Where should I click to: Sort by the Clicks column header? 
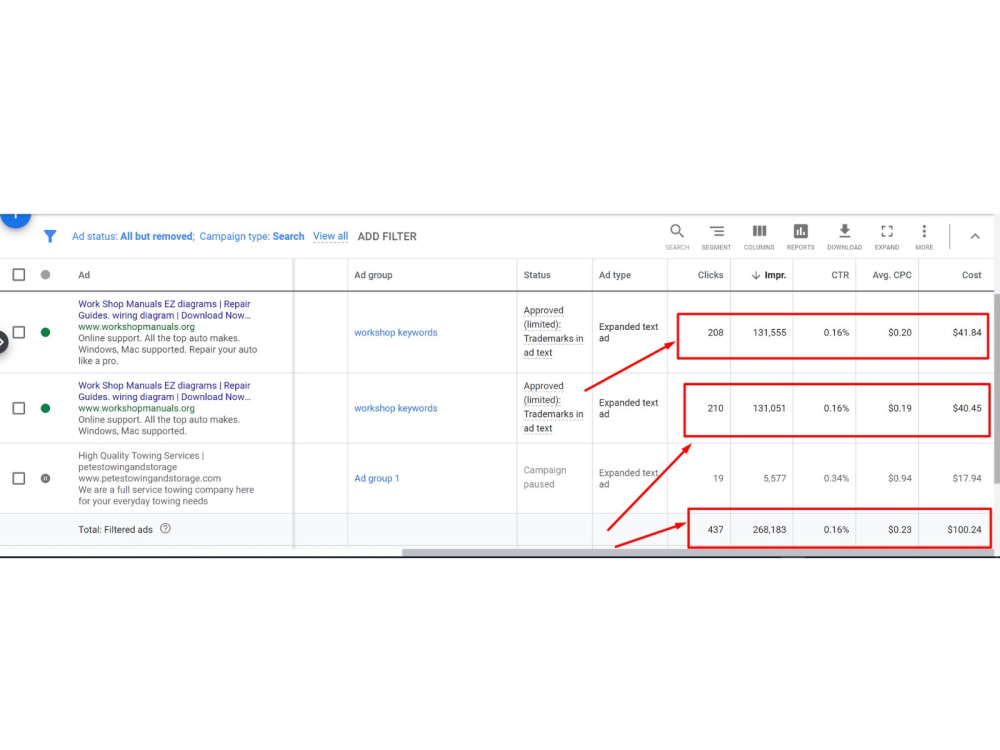coord(710,275)
